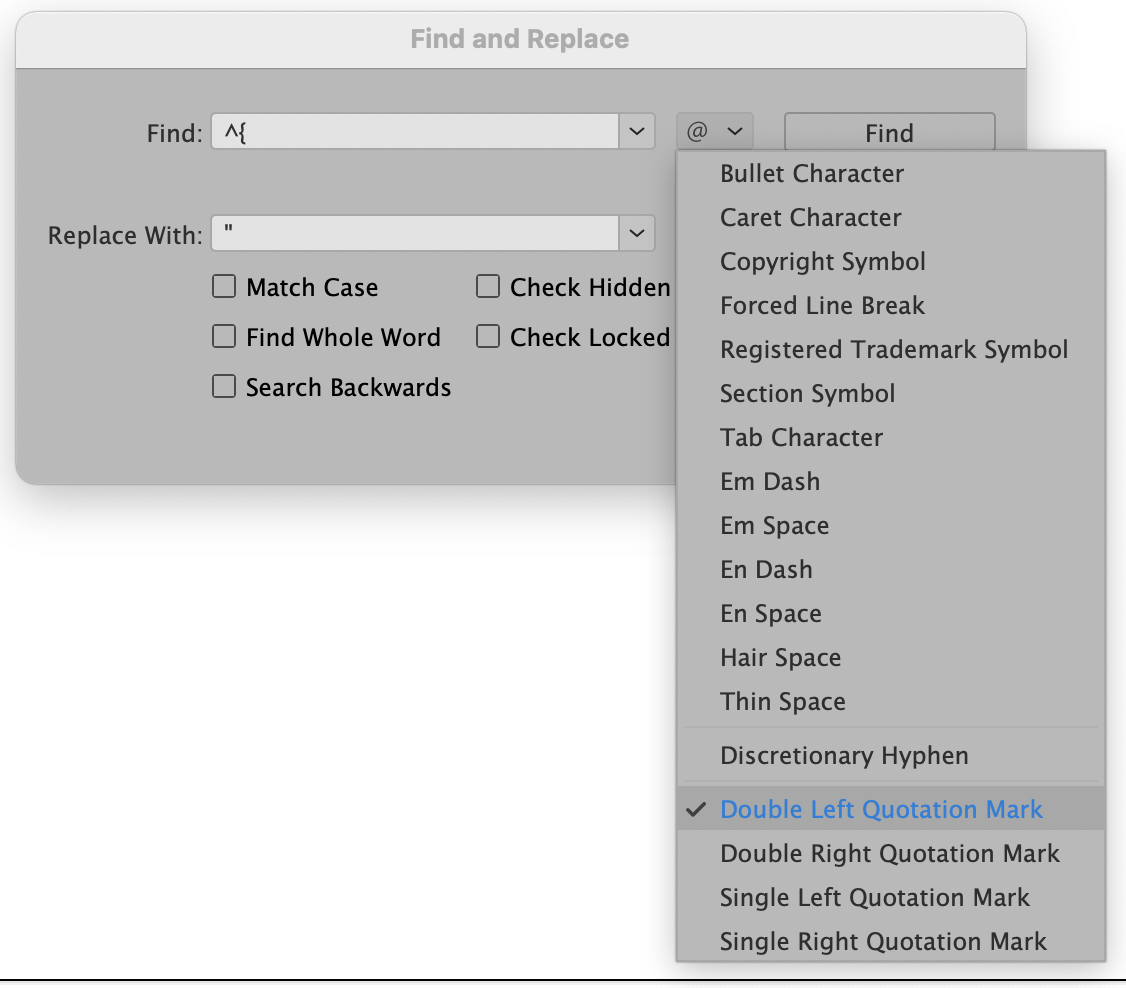Insert the Copyright Symbol
Screen dimensions: 1126x988
[x=822, y=261]
